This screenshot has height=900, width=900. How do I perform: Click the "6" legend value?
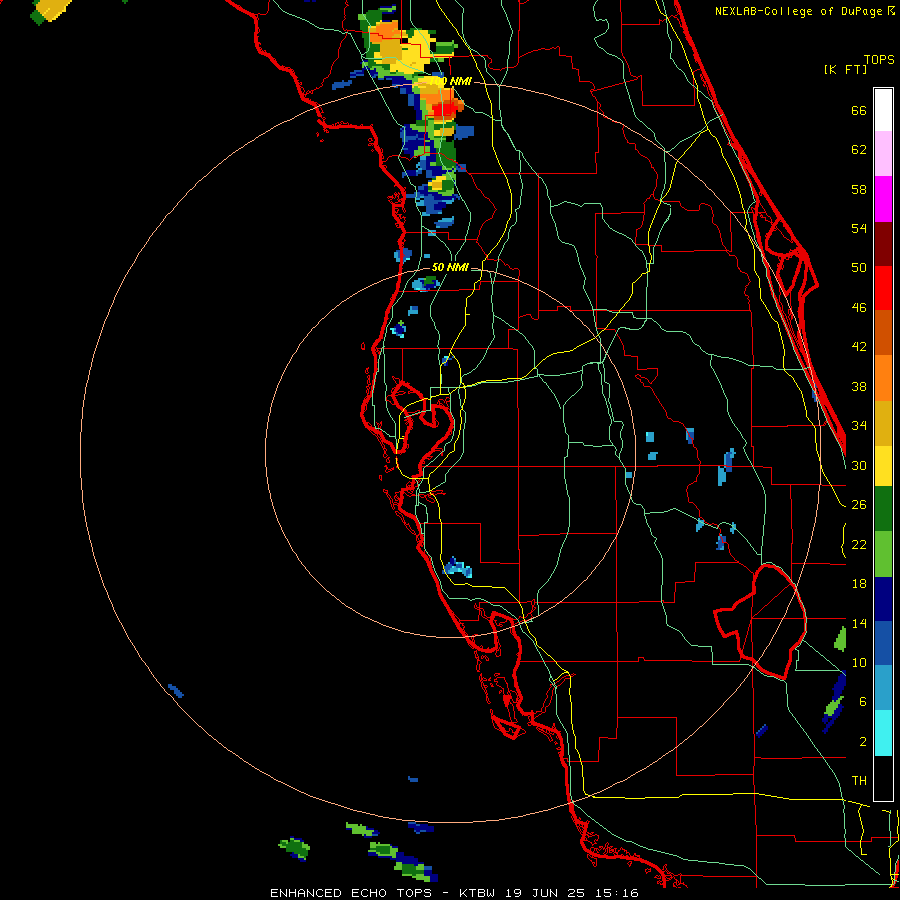[863, 702]
